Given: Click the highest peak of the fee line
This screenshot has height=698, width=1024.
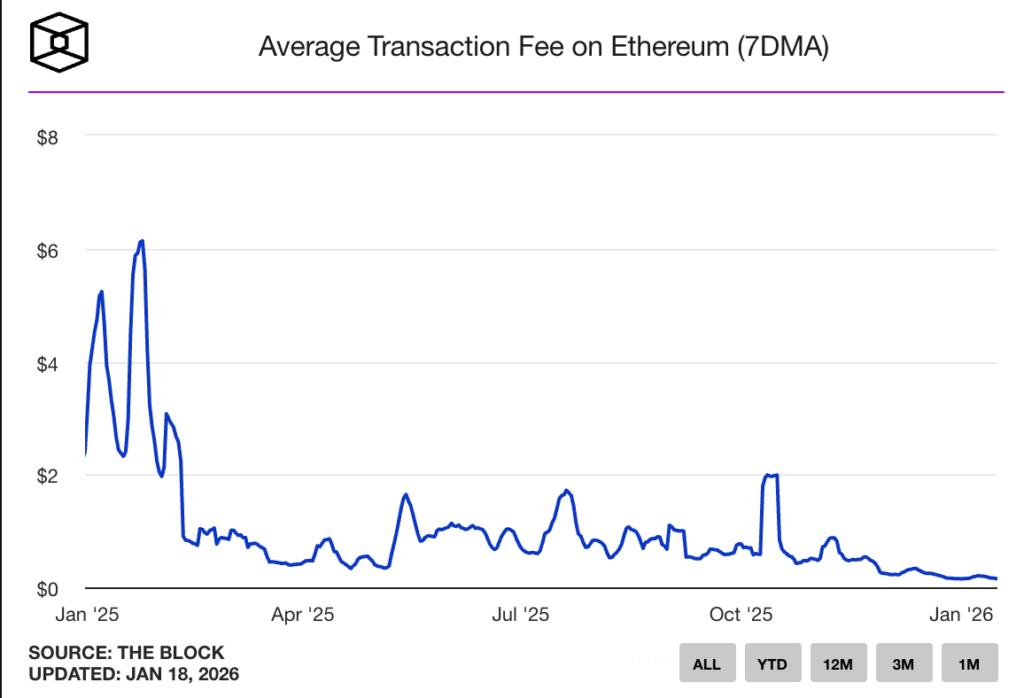Looking at the screenshot, I should pos(142,241).
